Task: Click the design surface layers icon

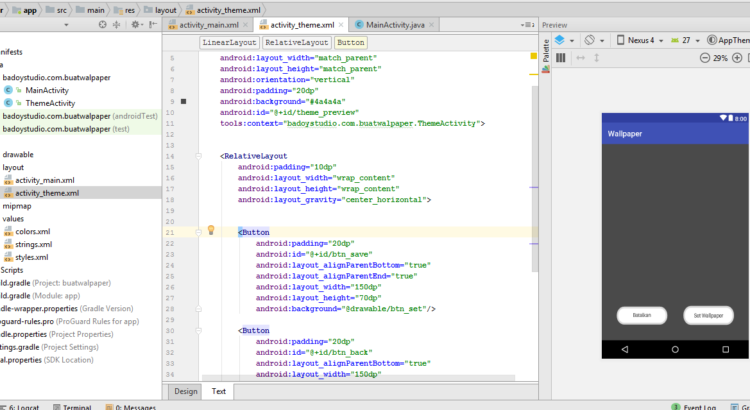Action: (x=561, y=40)
